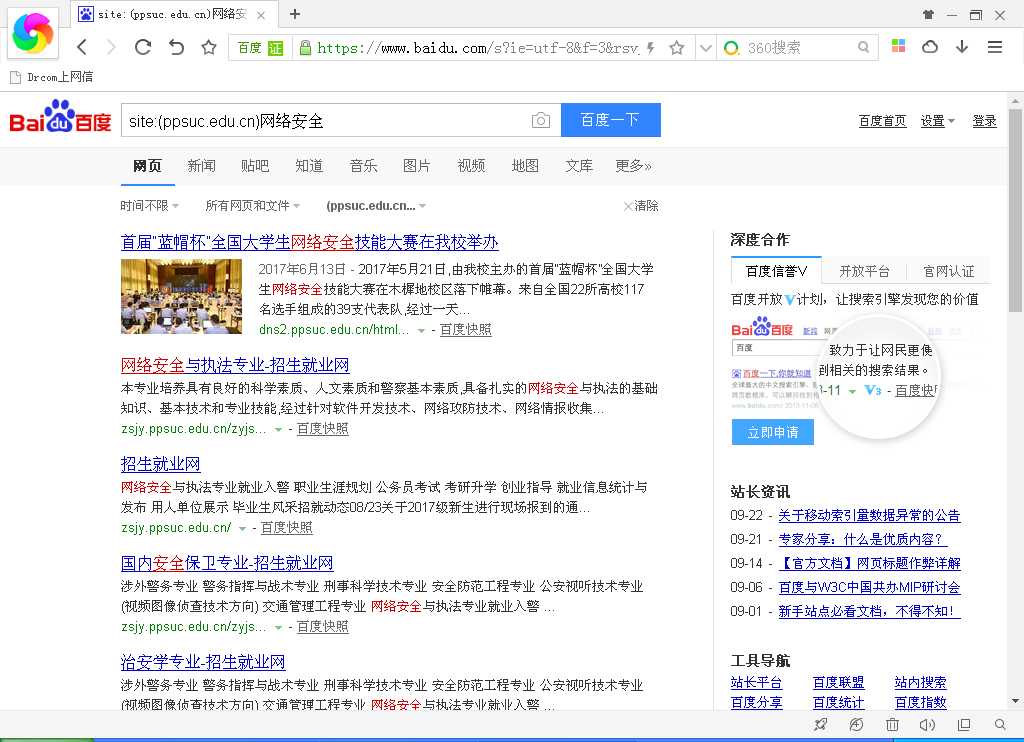This screenshot has width=1024, height=742.
Task: Click the 百度一下 search button
Action: (611, 120)
